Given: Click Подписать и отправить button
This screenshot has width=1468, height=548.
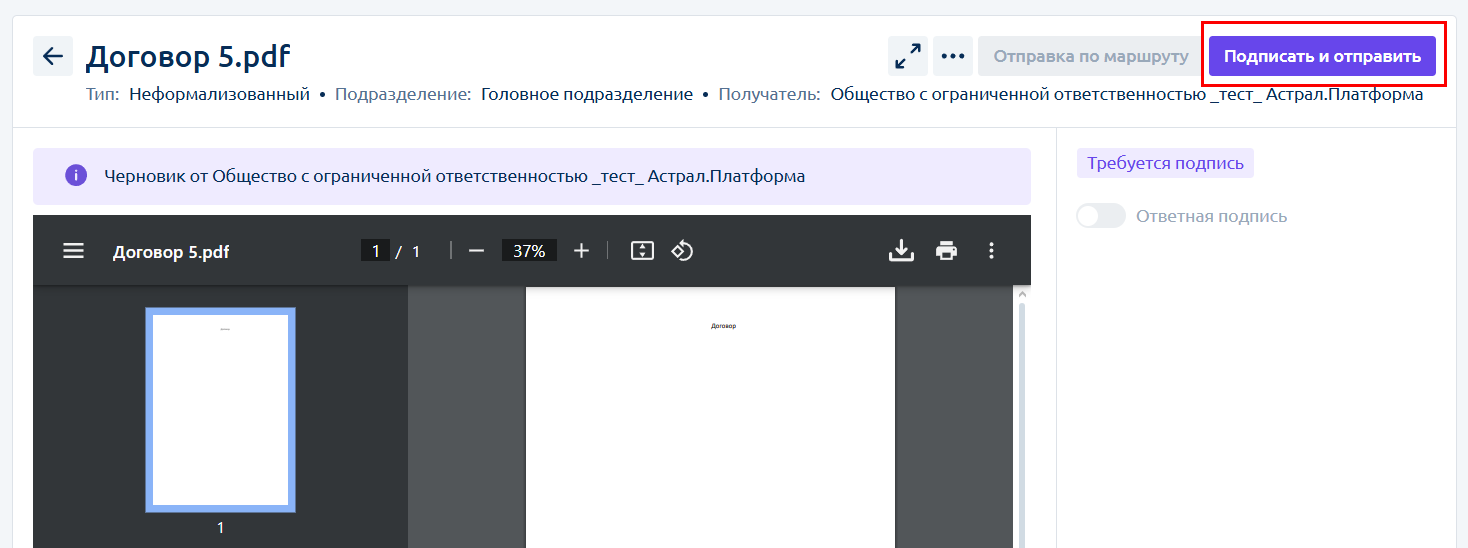Looking at the screenshot, I should [1322, 56].
